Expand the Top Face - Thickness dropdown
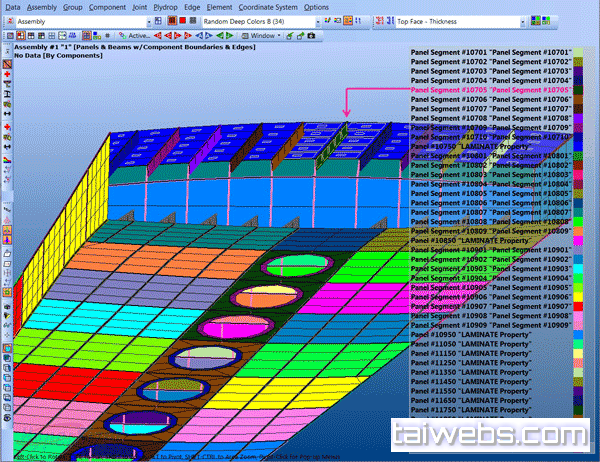This screenshot has height=462, width=600. click(x=524, y=20)
